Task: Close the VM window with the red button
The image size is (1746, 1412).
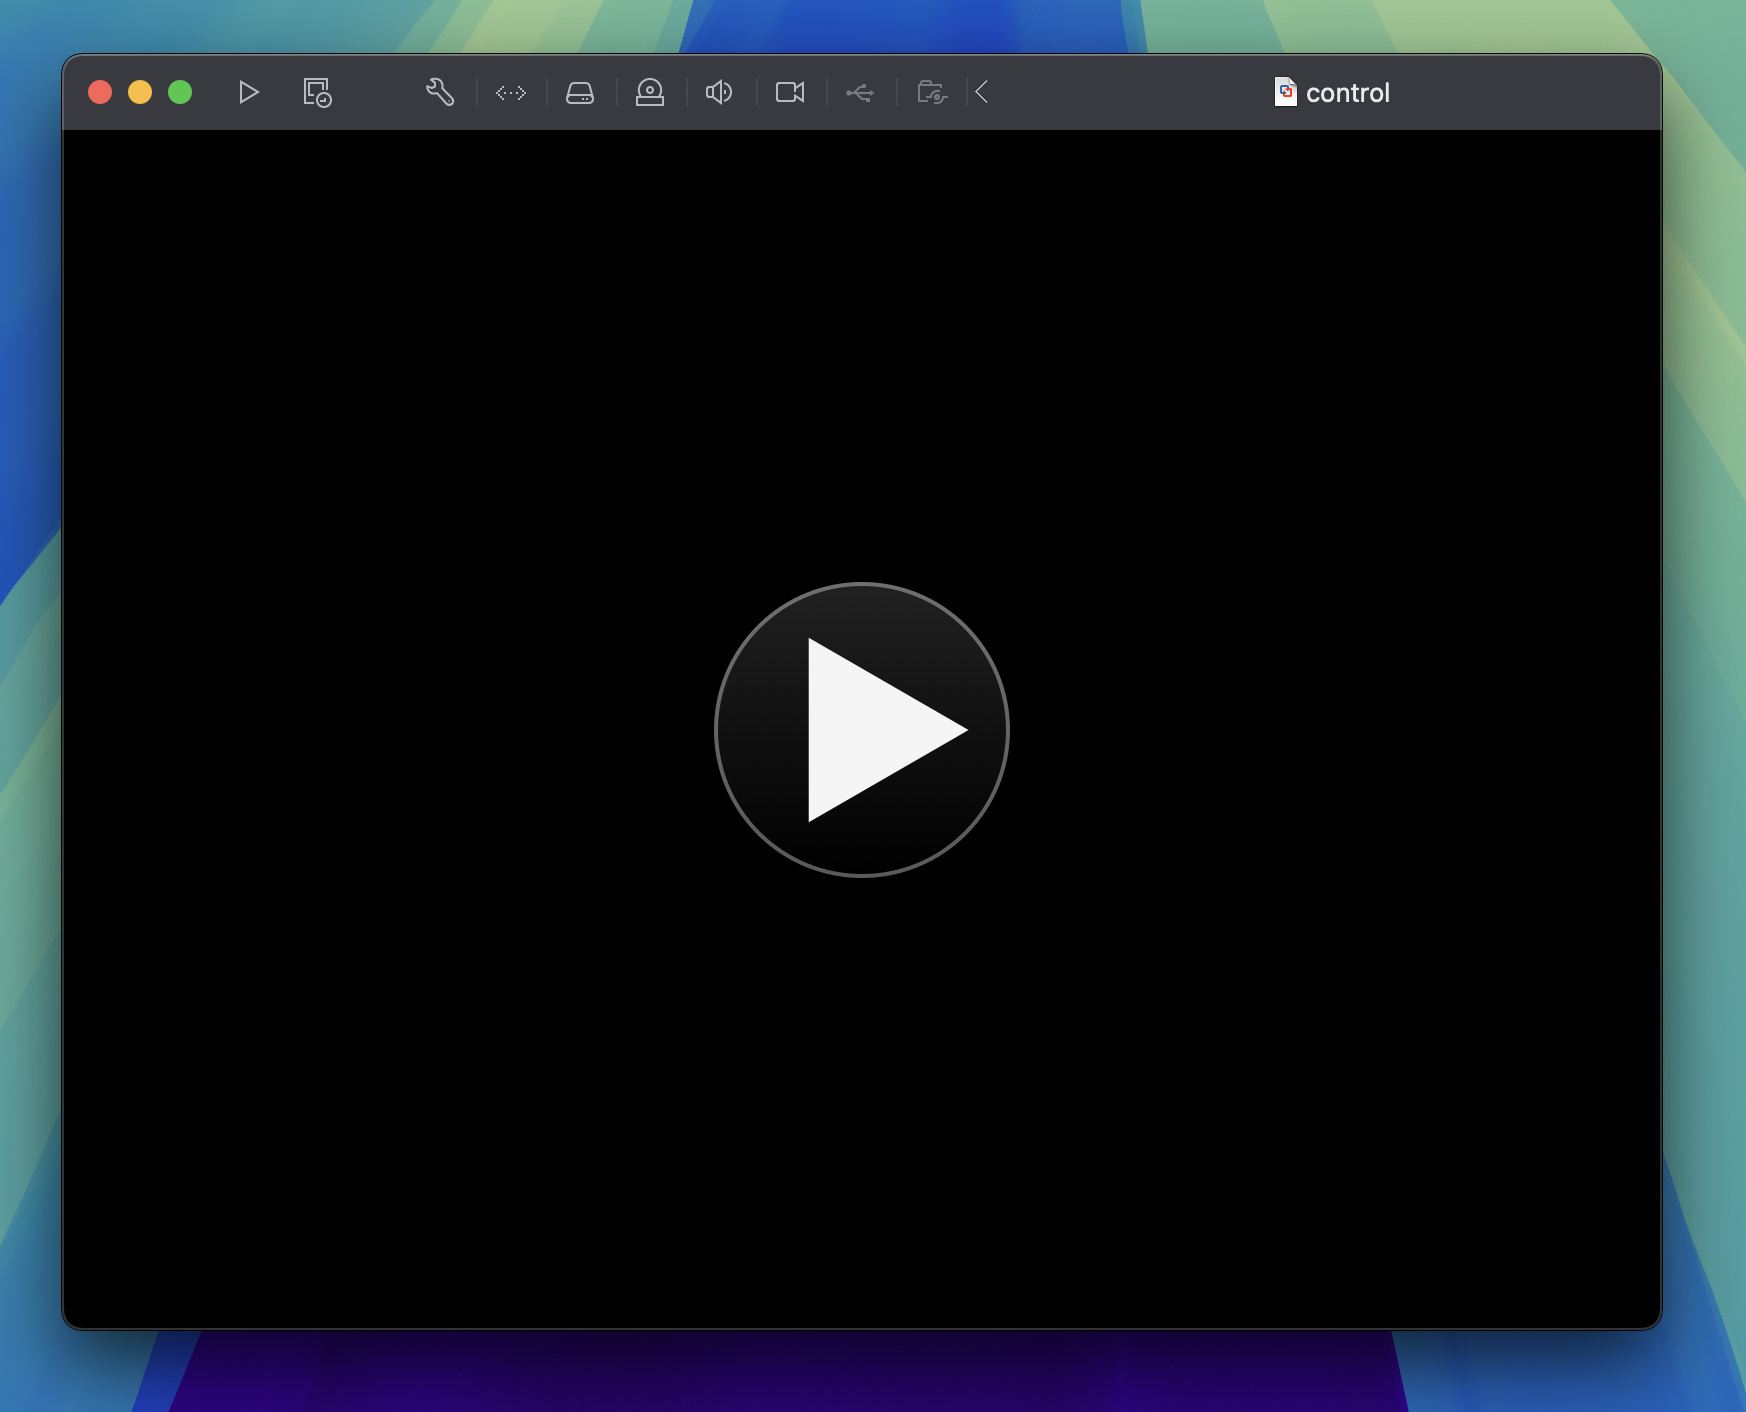Action: tap(100, 91)
